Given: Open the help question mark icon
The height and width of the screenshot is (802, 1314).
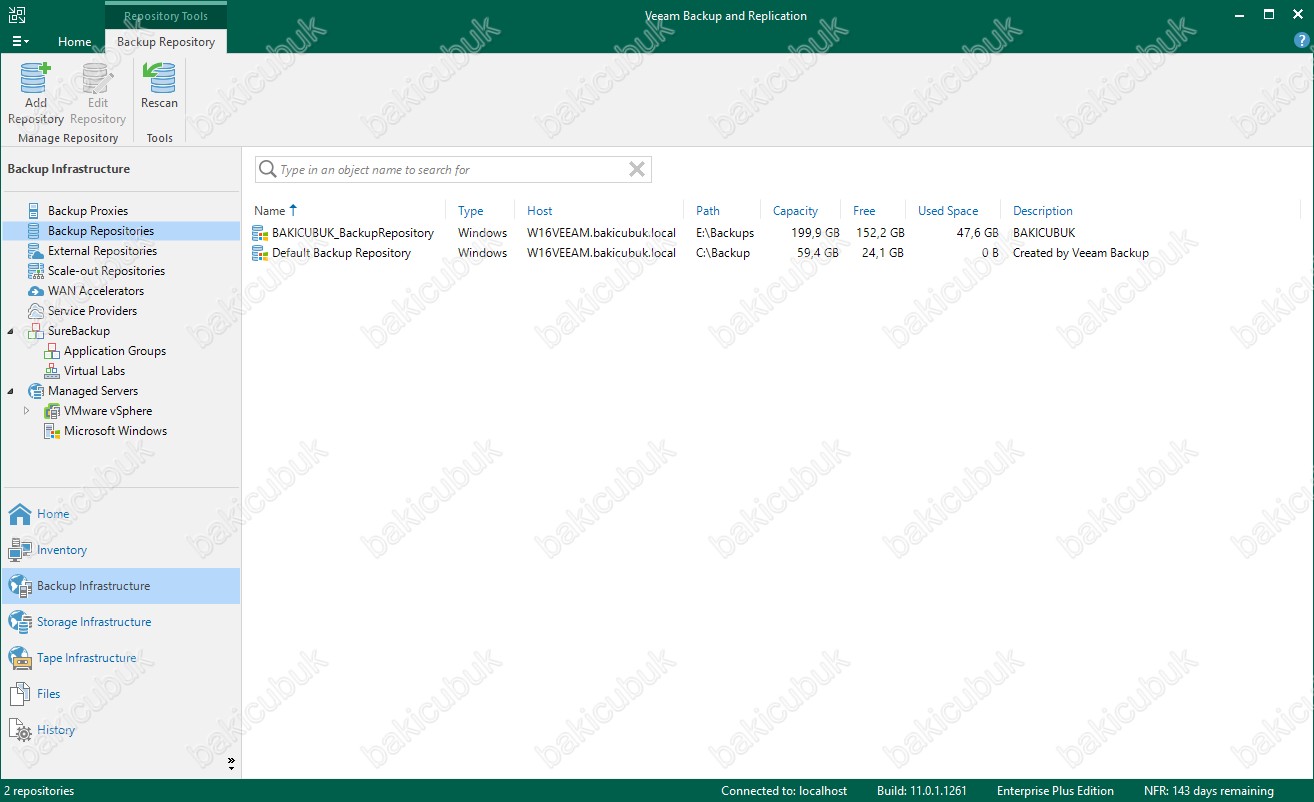Looking at the screenshot, I should (x=1301, y=41).
